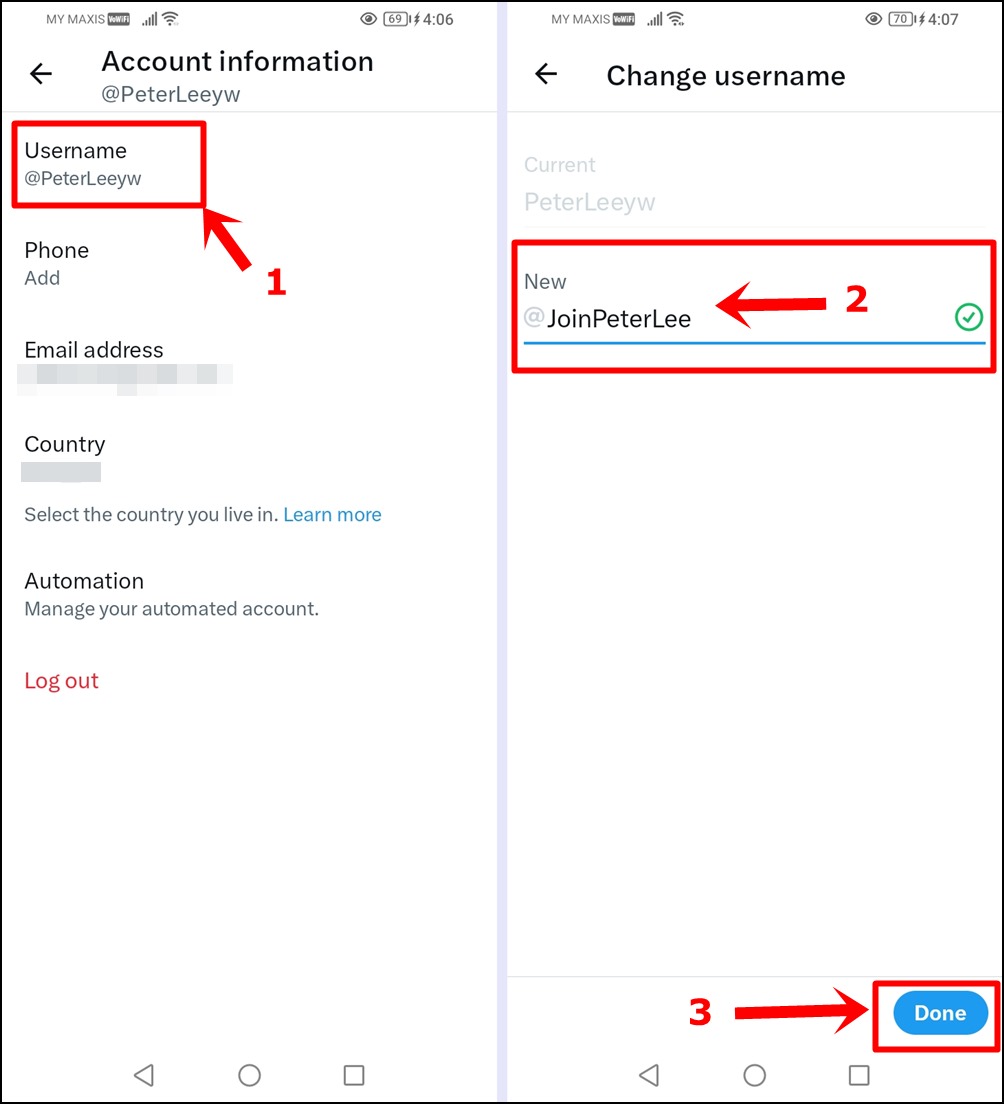Tap the battery level indicator
The height and width of the screenshot is (1104, 1004).
click(x=393, y=18)
